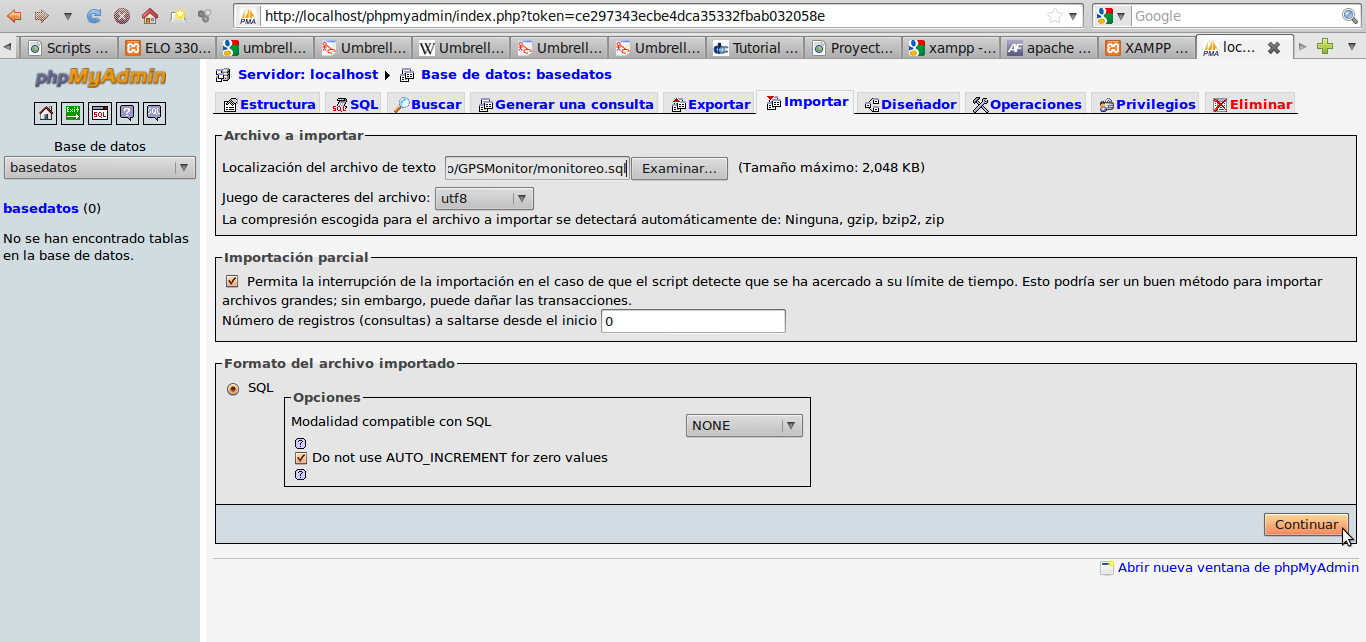This screenshot has height=642, width=1366.
Task: Switch to the Estructura tab
Action: click(268, 104)
